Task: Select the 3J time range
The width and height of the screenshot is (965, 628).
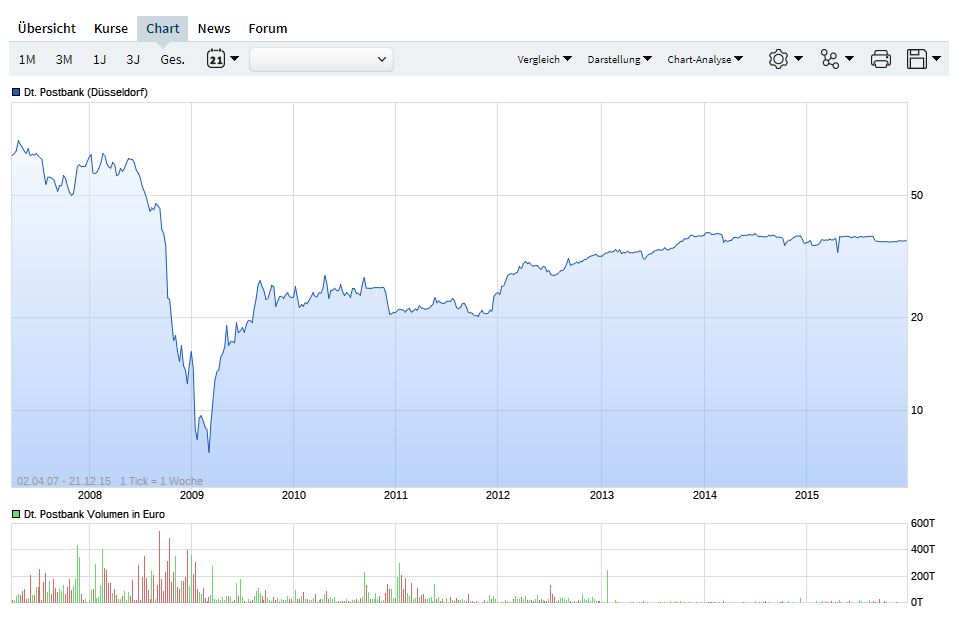Action: (133, 60)
